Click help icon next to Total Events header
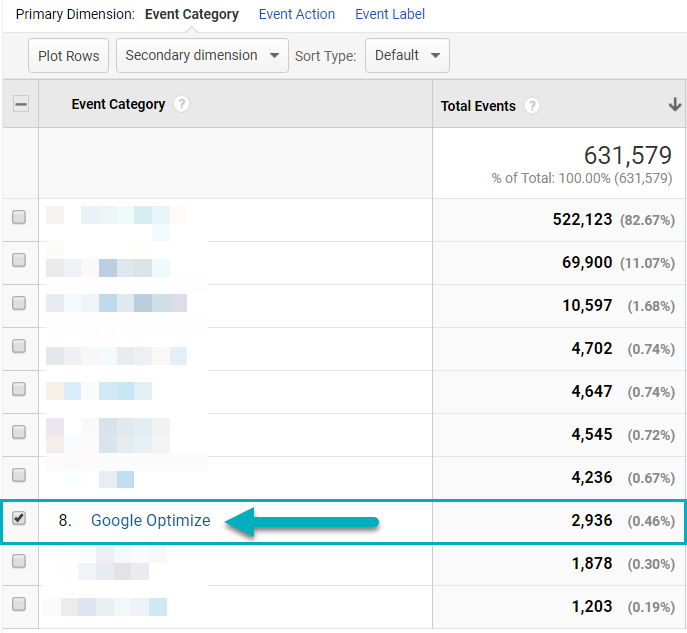This screenshot has height=633, width=687. pos(532,106)
